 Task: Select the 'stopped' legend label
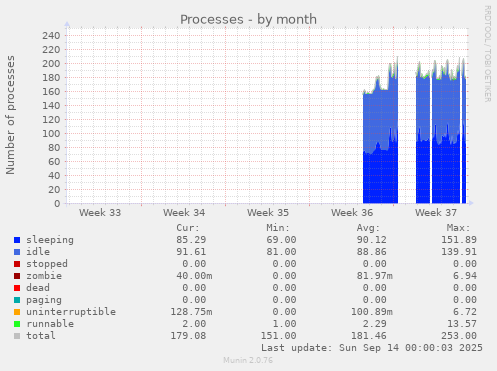tap(47, 264)
